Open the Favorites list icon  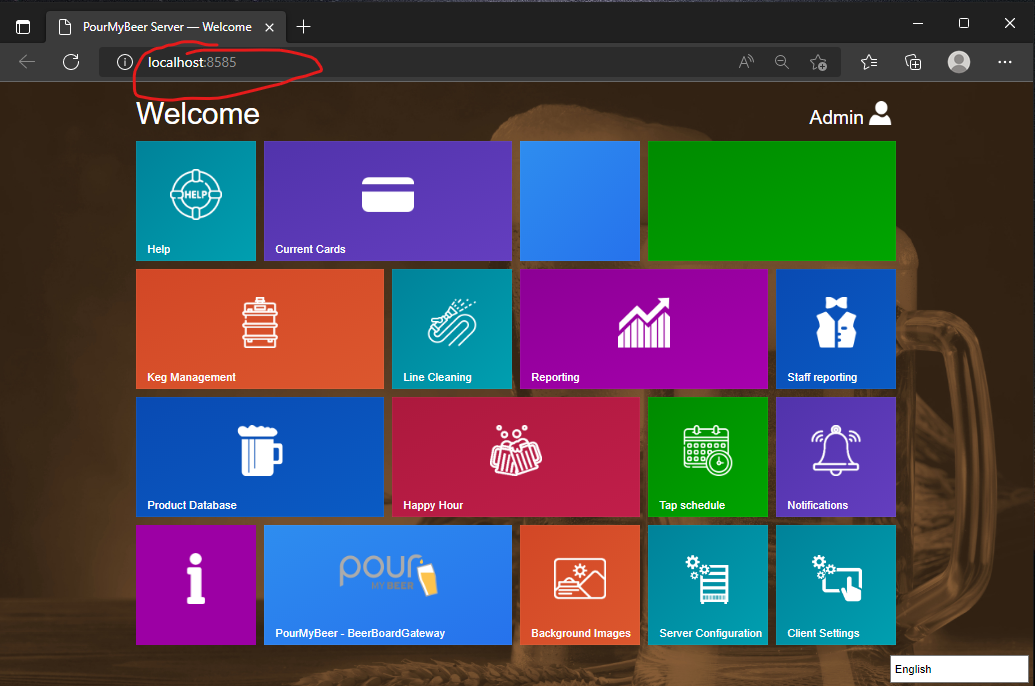(869, 62)
